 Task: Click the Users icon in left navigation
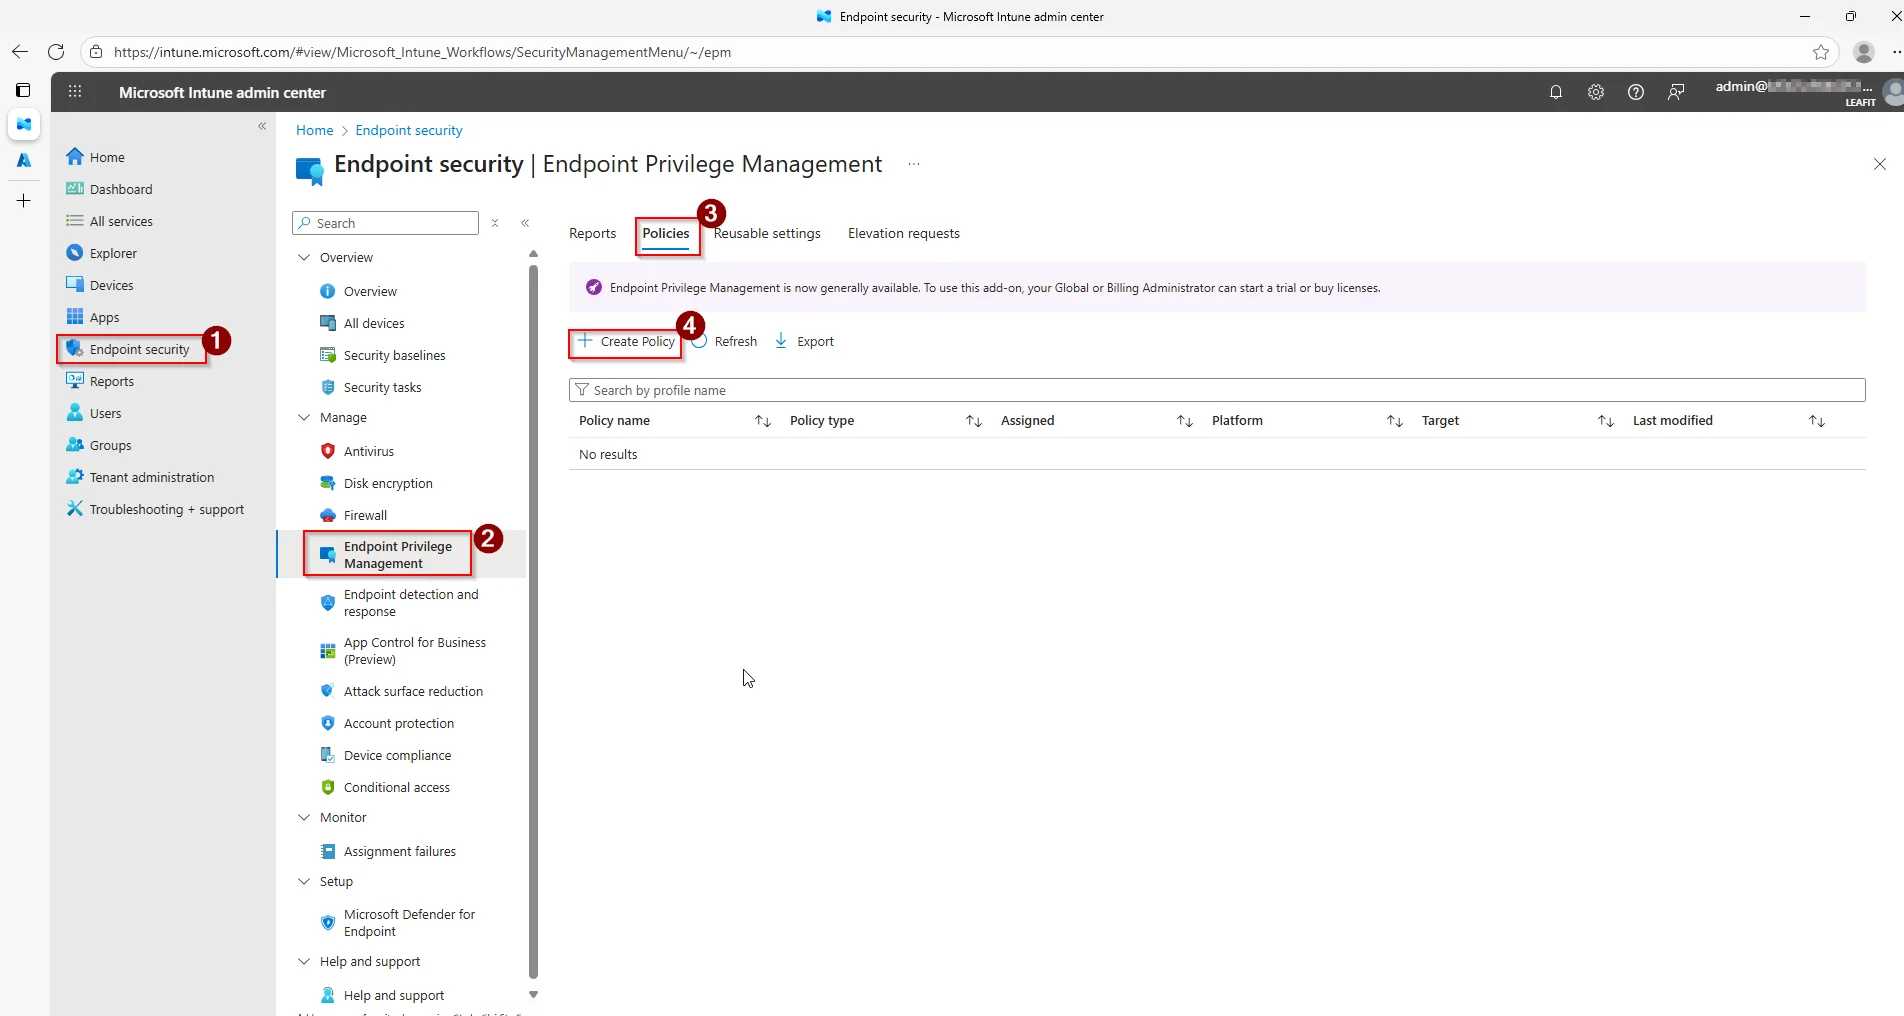[75, 413]
